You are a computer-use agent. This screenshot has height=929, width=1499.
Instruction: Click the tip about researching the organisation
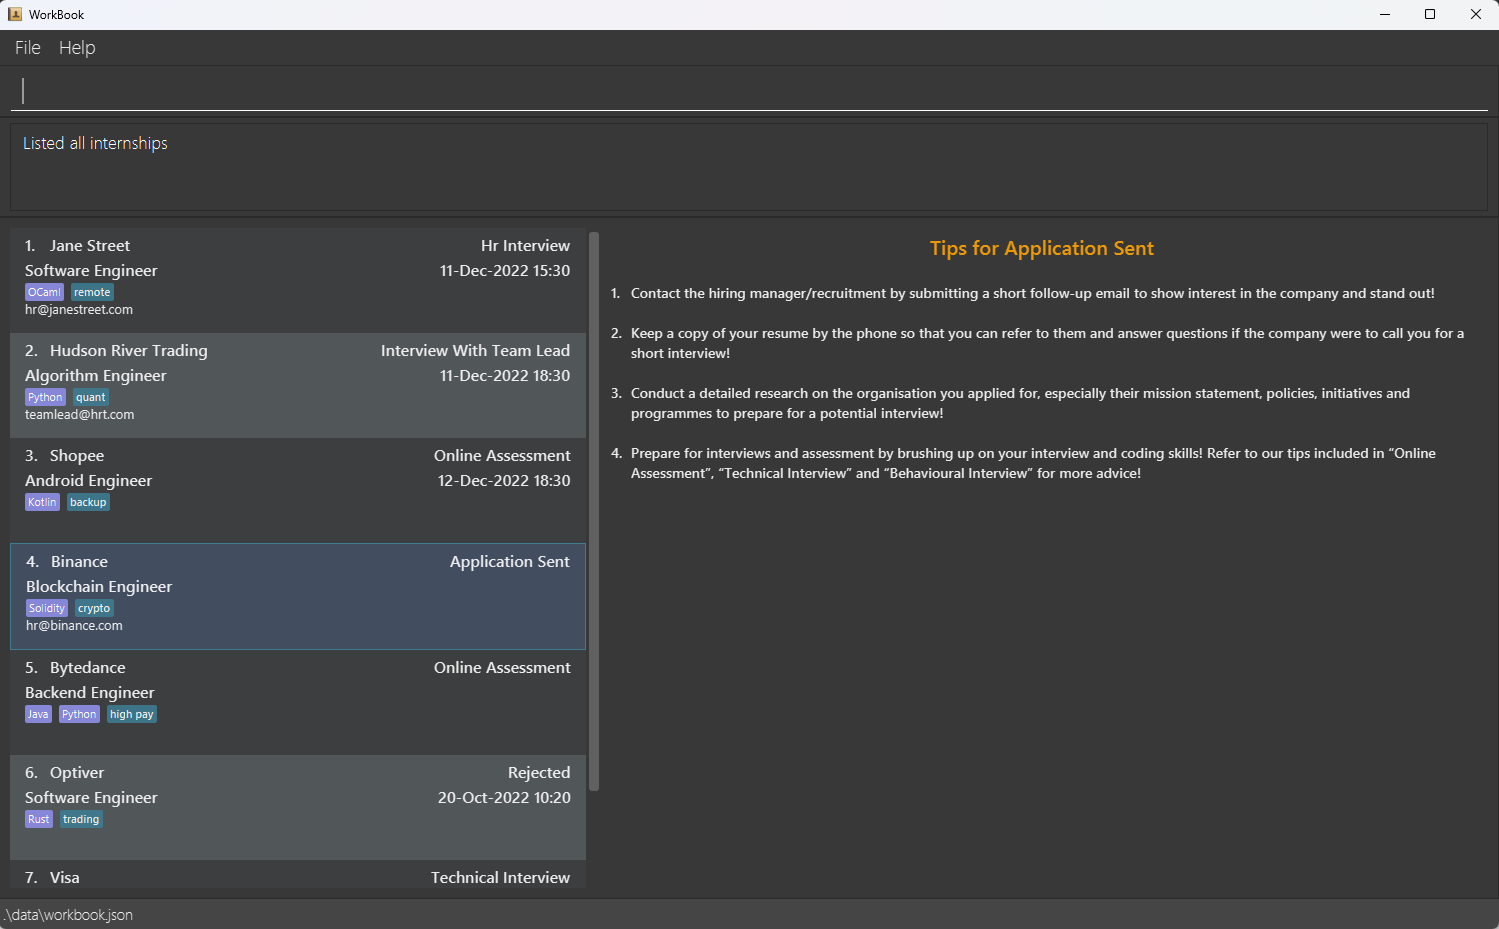1020,403
